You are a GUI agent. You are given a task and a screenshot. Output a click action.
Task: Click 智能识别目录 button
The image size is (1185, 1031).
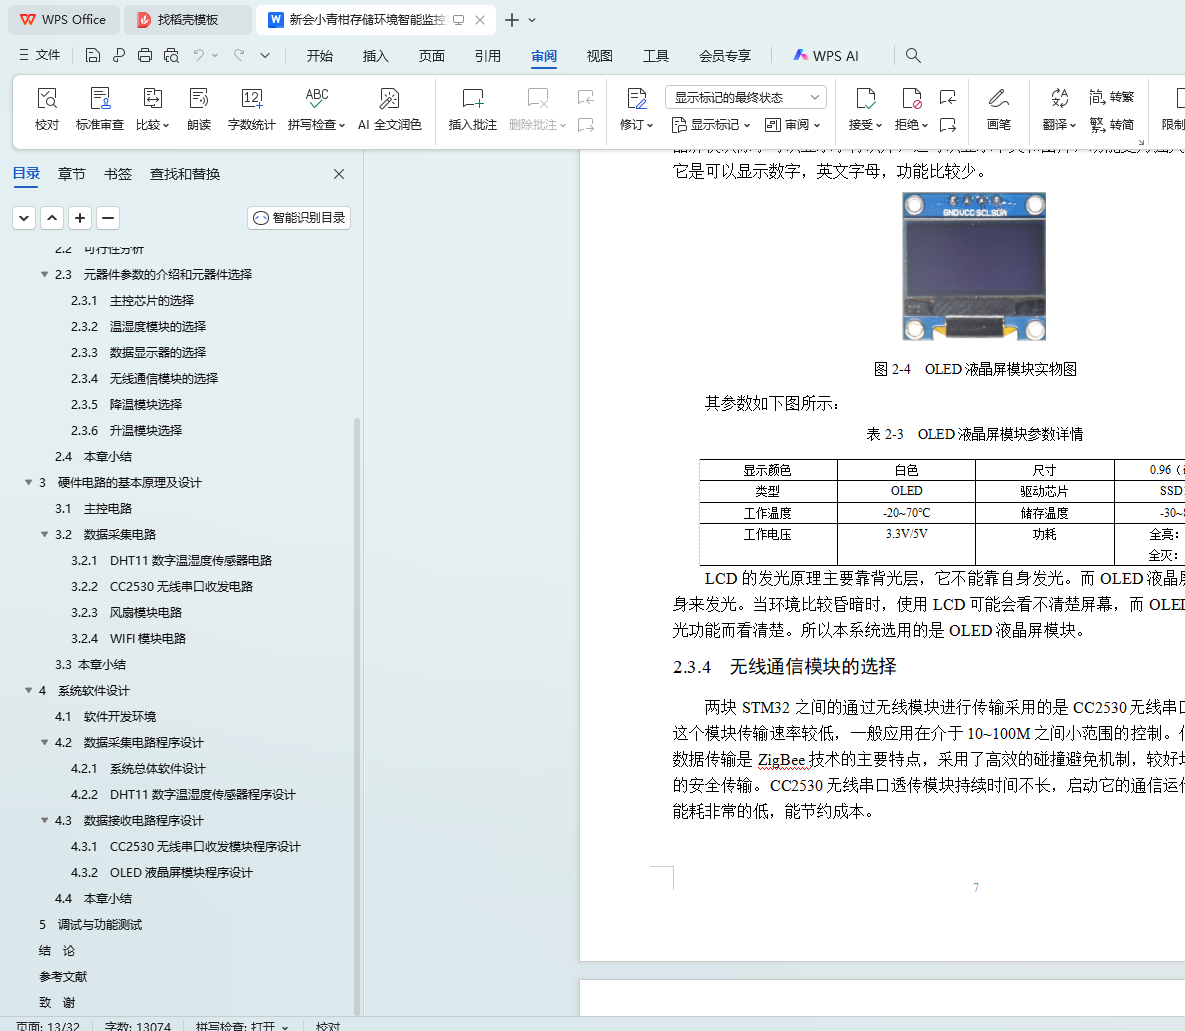tap(299, 218)
